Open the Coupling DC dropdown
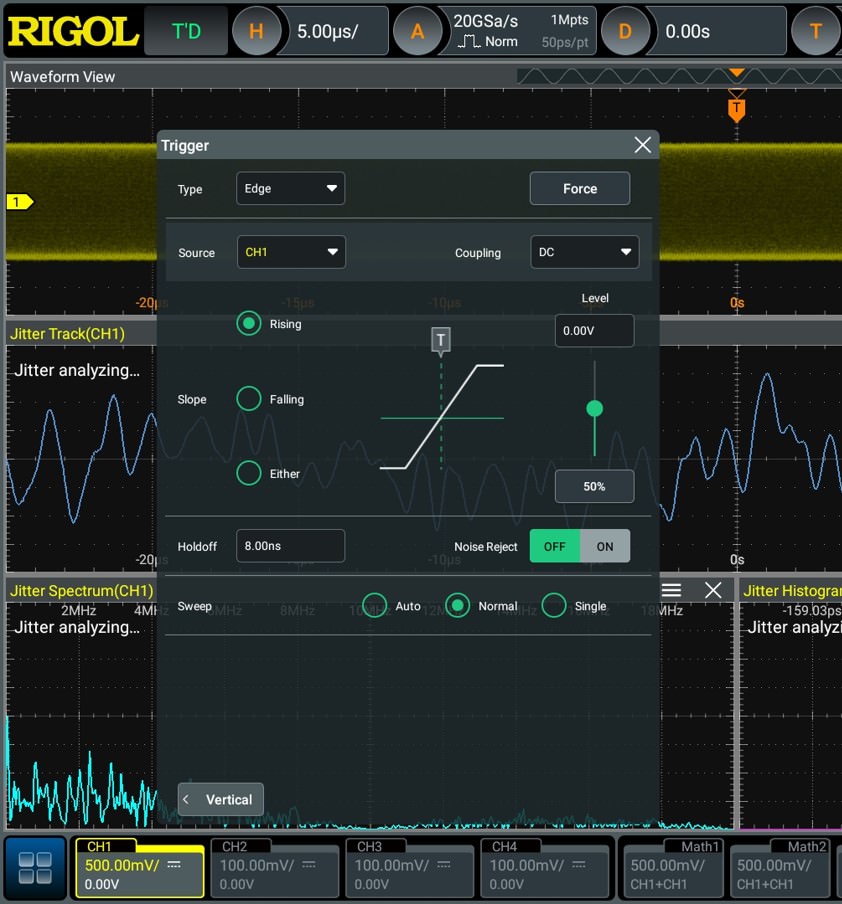Viewport: 842px width, 904px height. (x=585, y=252)
